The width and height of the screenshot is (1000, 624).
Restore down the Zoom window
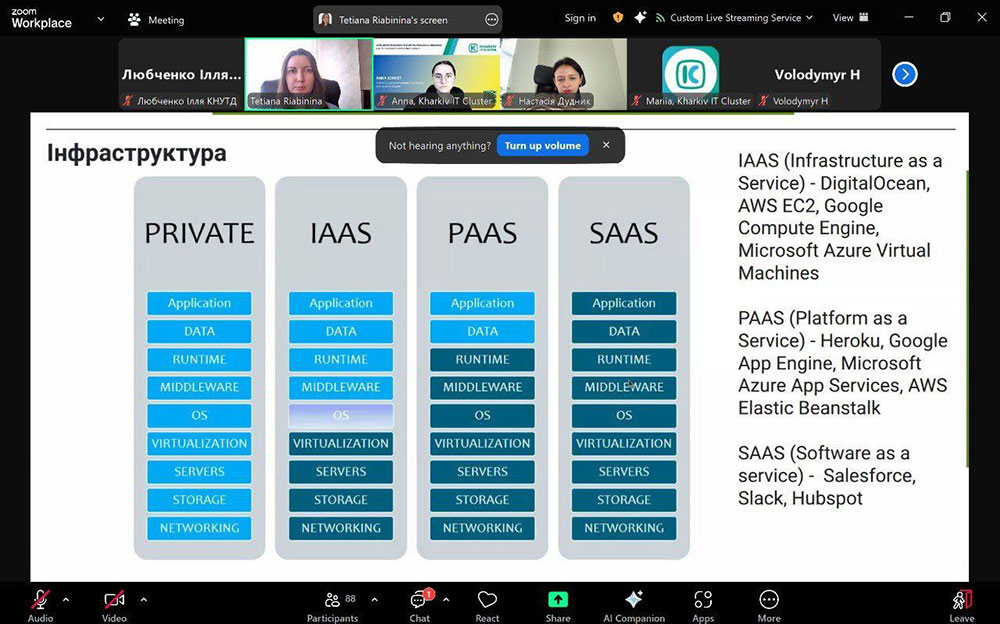tap(945, 17)
